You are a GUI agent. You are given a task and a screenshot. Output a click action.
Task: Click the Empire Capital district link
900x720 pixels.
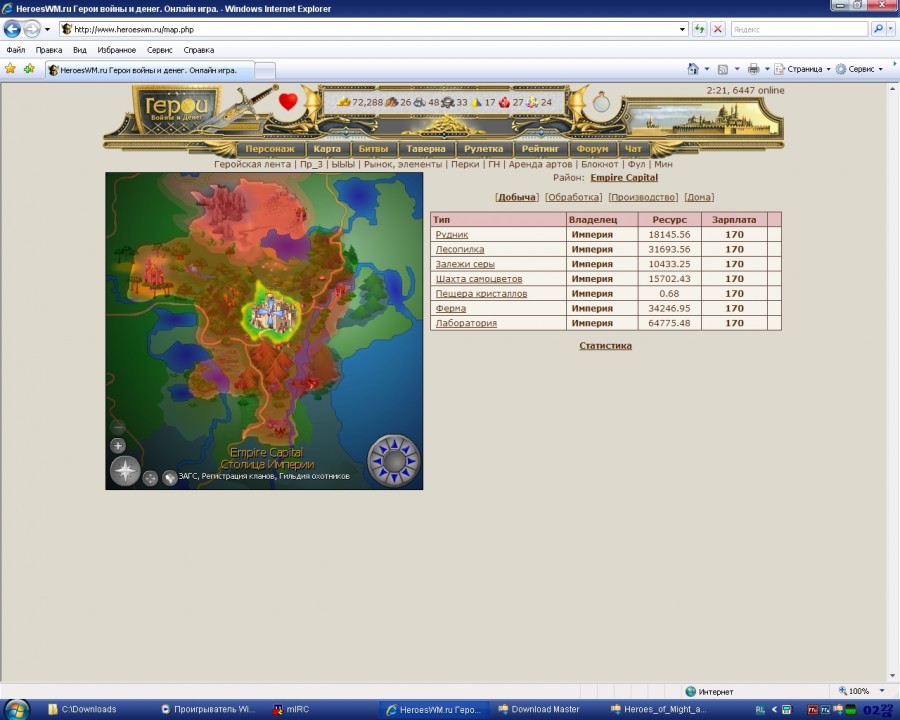(624, 177)
